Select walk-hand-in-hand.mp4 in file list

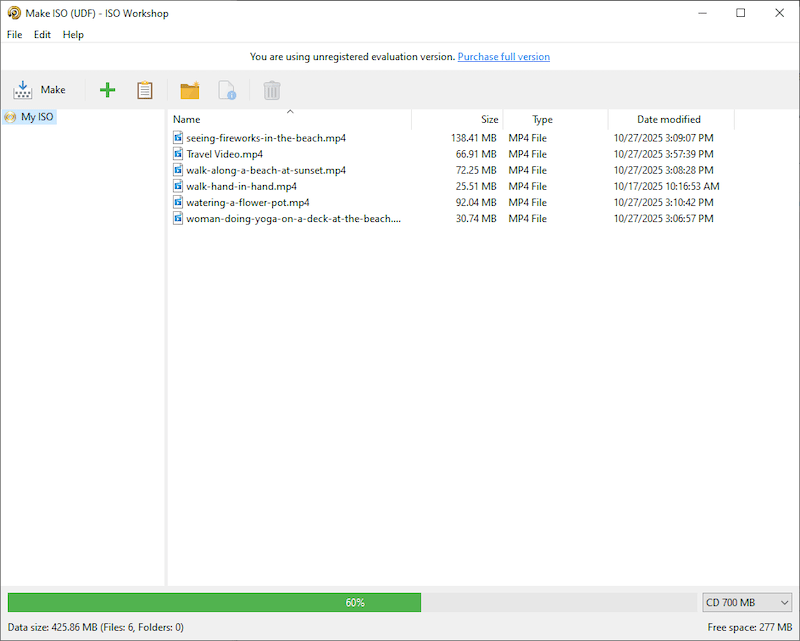pos(241,186)
